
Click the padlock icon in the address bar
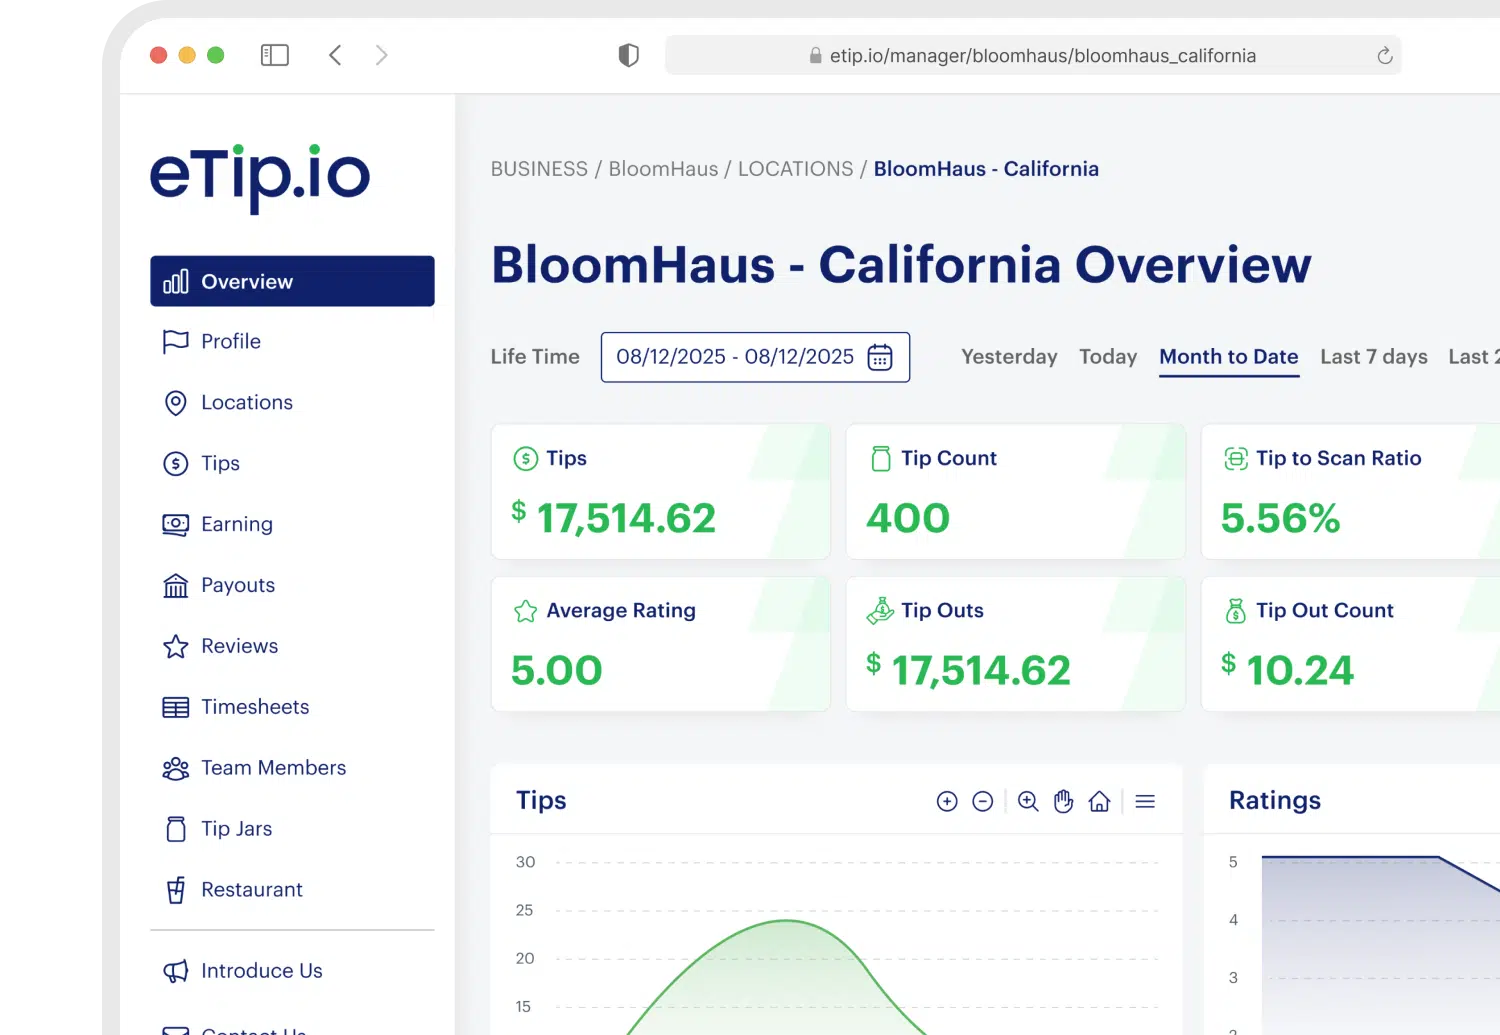click(x=813, y=56)
